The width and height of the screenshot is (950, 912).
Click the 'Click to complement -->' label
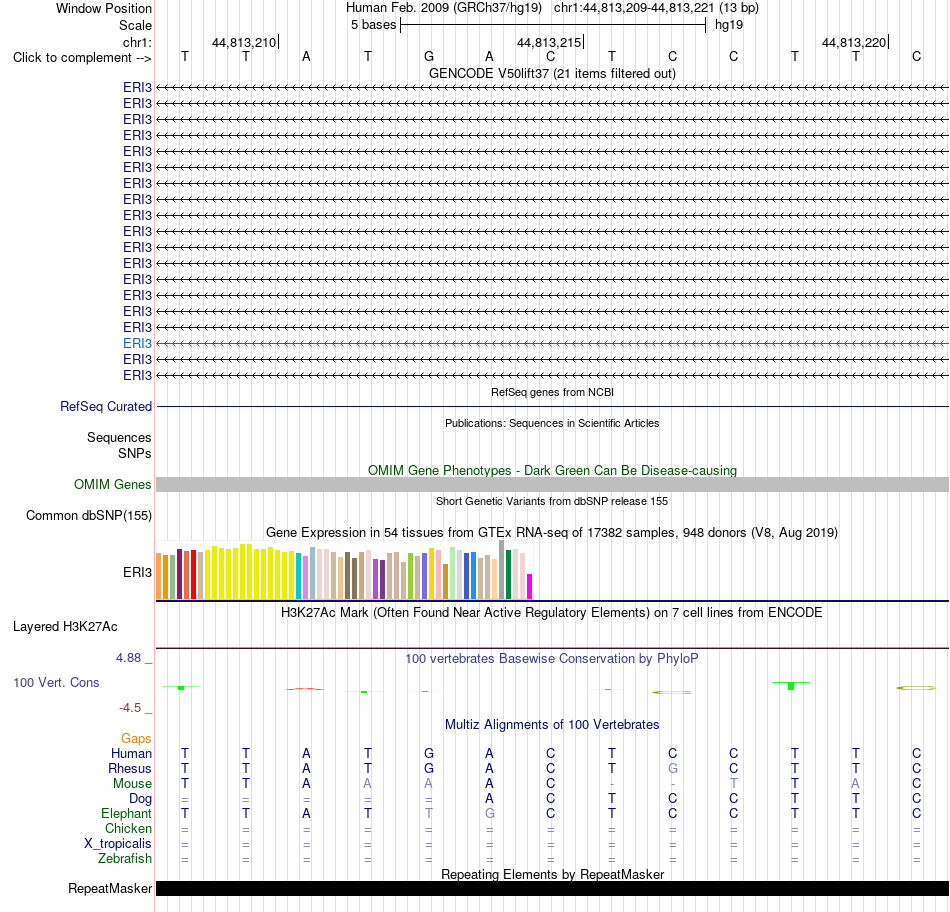[82, 58]
